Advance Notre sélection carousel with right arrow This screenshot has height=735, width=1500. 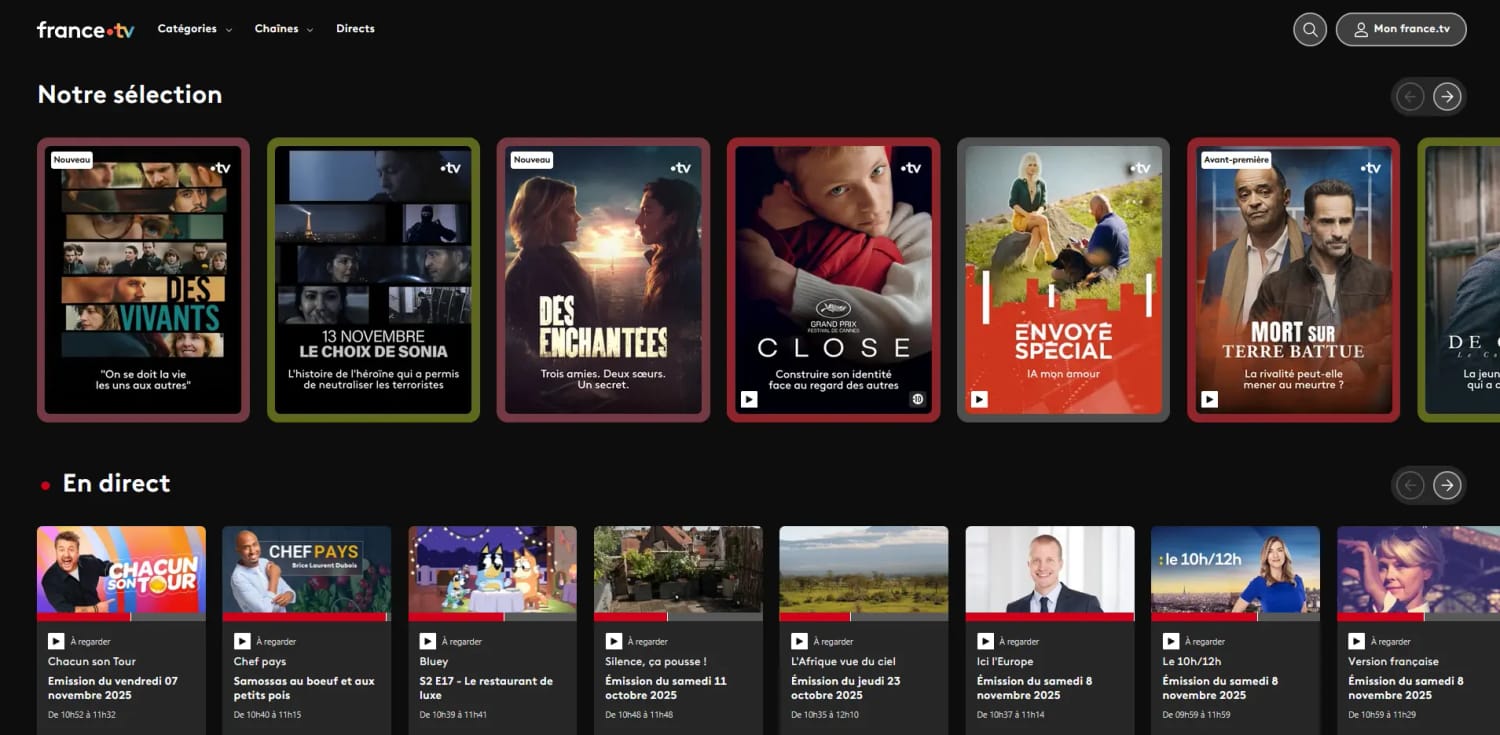1447,96
